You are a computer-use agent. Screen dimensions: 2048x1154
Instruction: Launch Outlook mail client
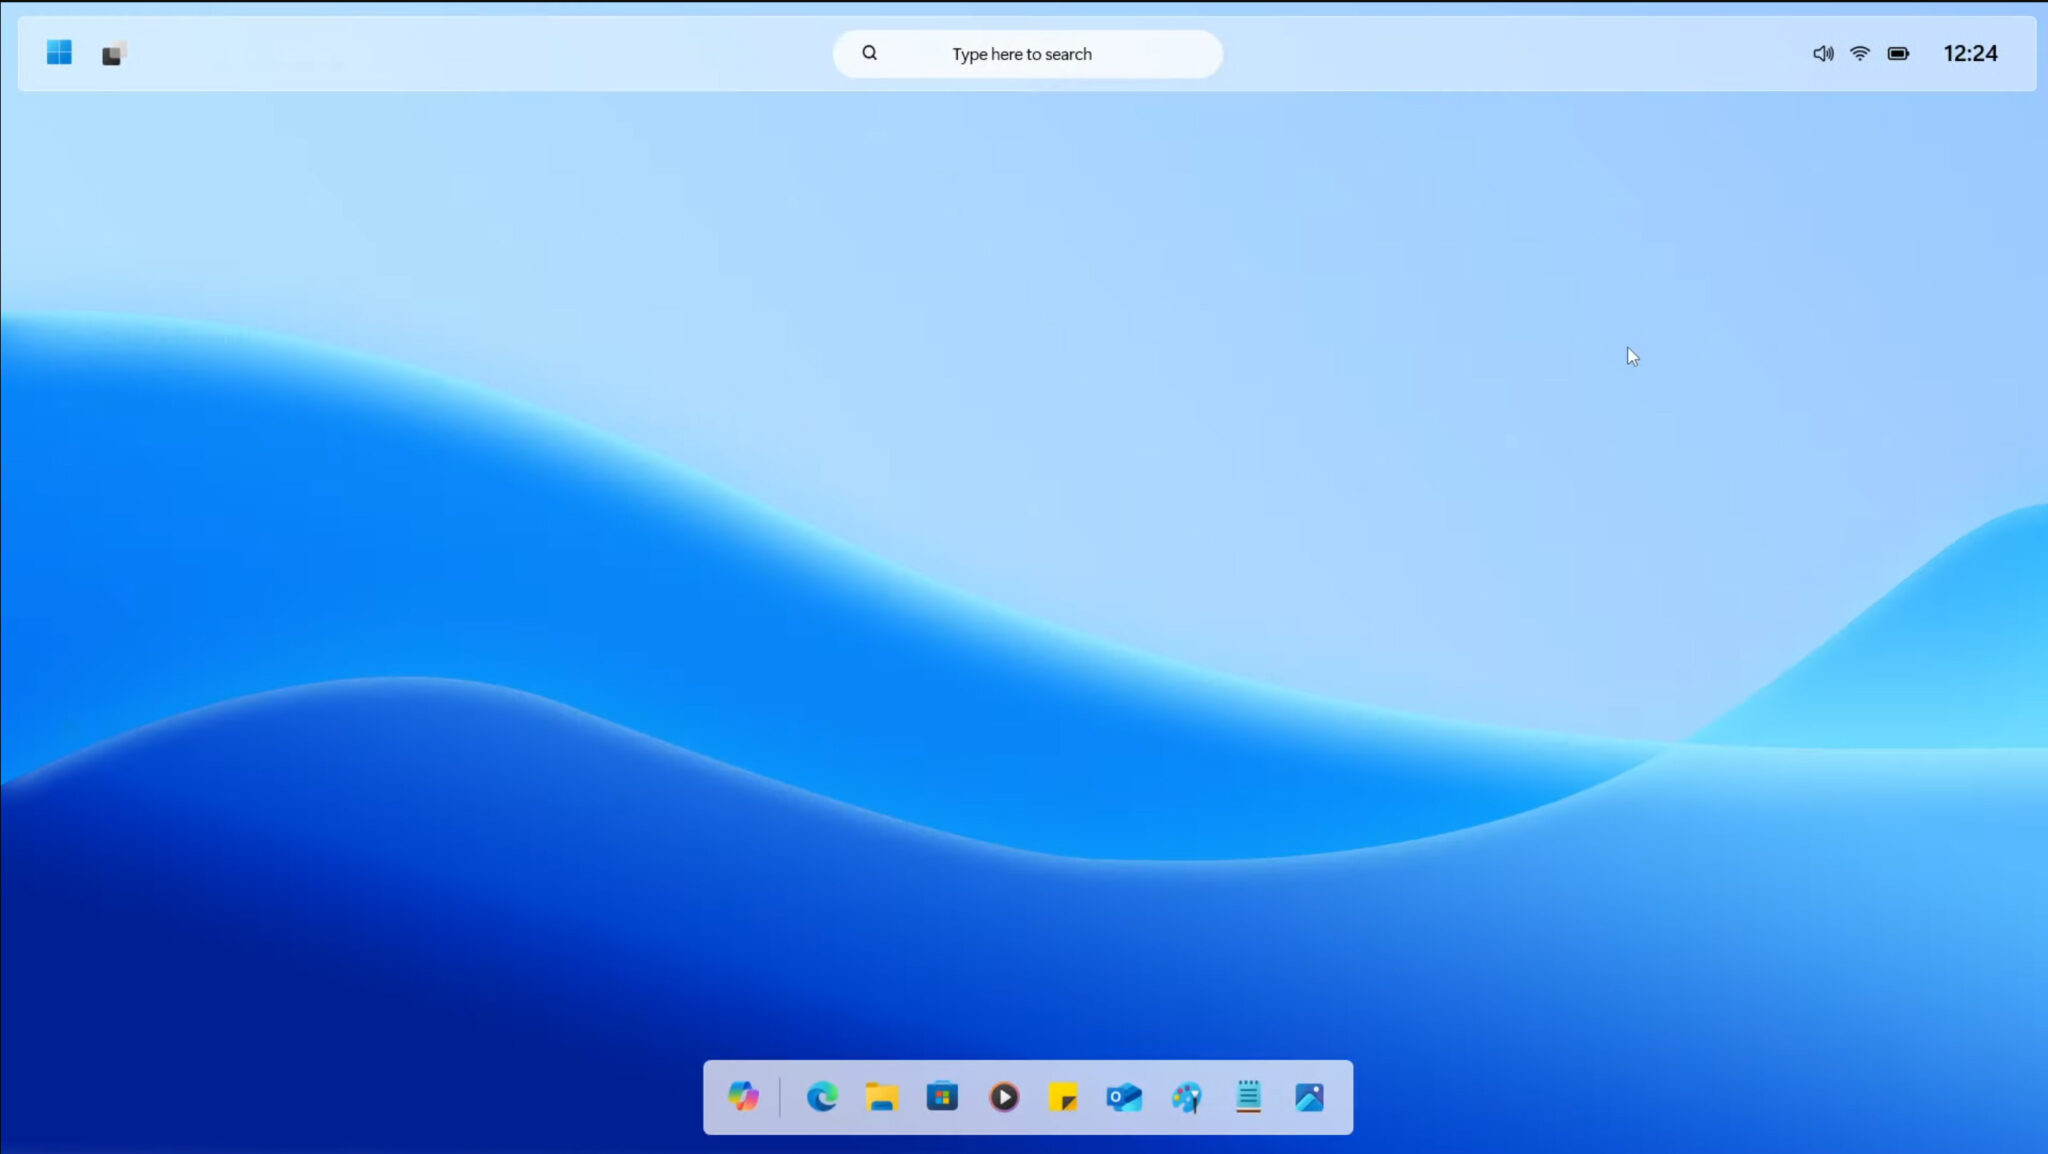(x=1126, y=1097)
